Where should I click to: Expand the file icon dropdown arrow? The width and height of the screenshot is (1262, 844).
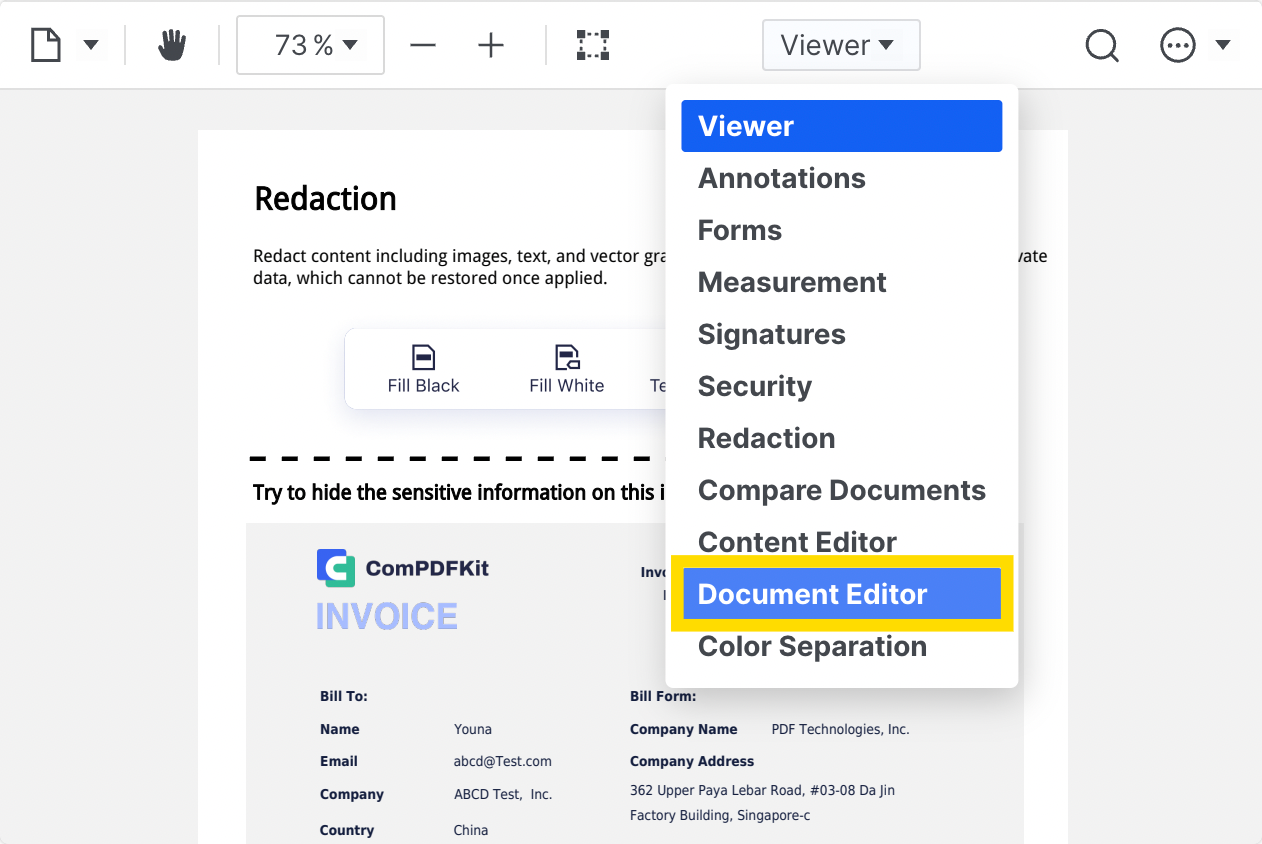coord(91,45)
